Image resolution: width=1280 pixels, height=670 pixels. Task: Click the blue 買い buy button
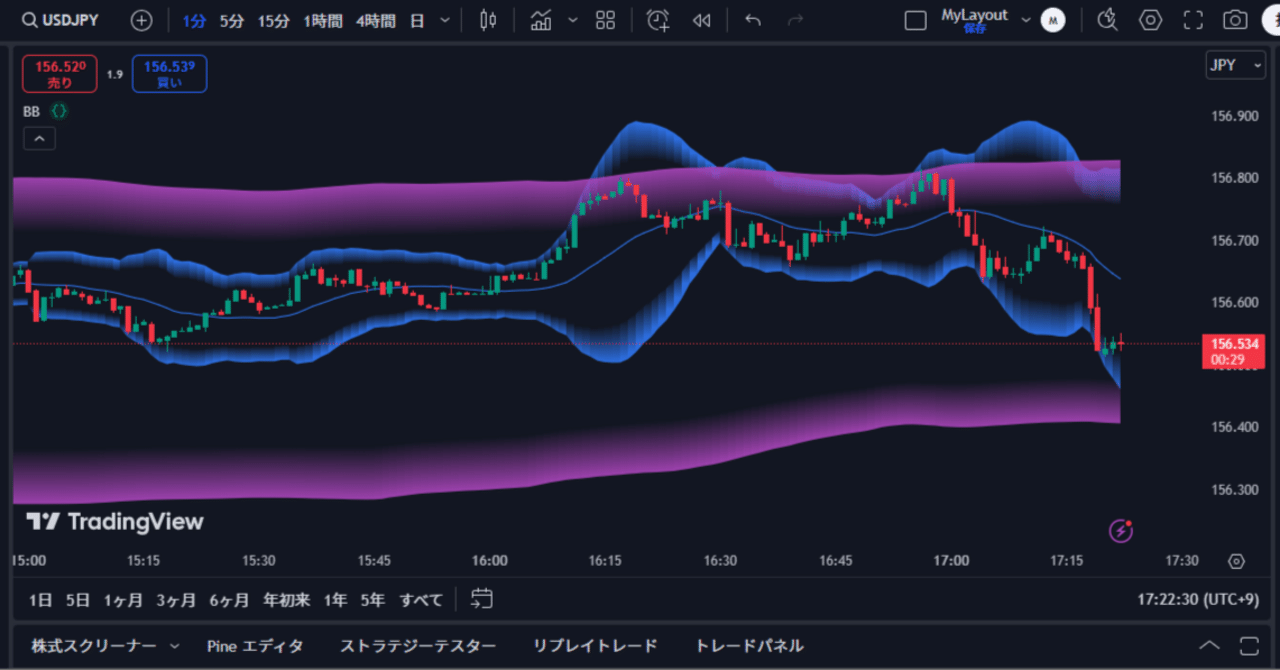169,74
